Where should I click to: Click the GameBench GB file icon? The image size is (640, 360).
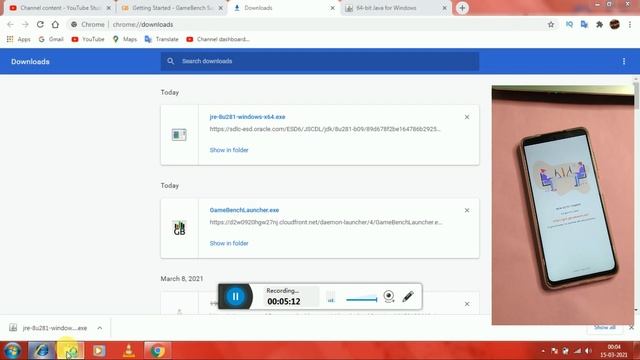[179, 228]
